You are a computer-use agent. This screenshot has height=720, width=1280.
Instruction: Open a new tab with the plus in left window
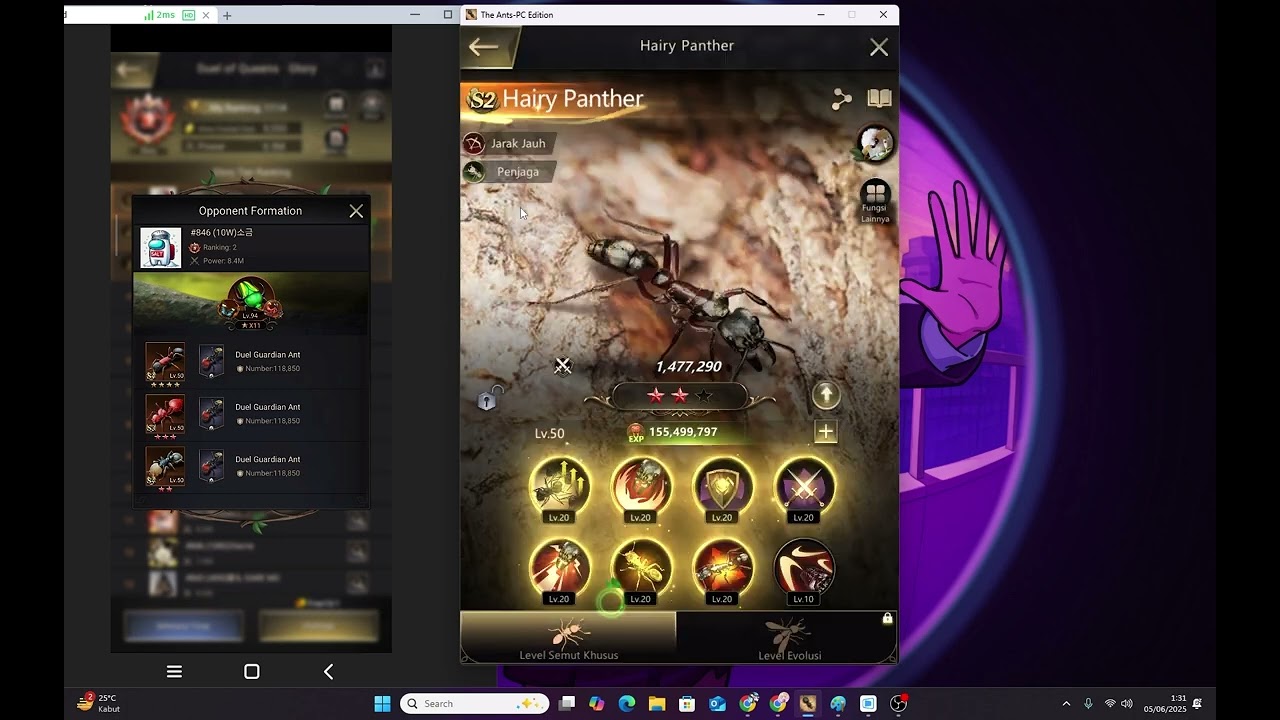[x=227, y=15]
